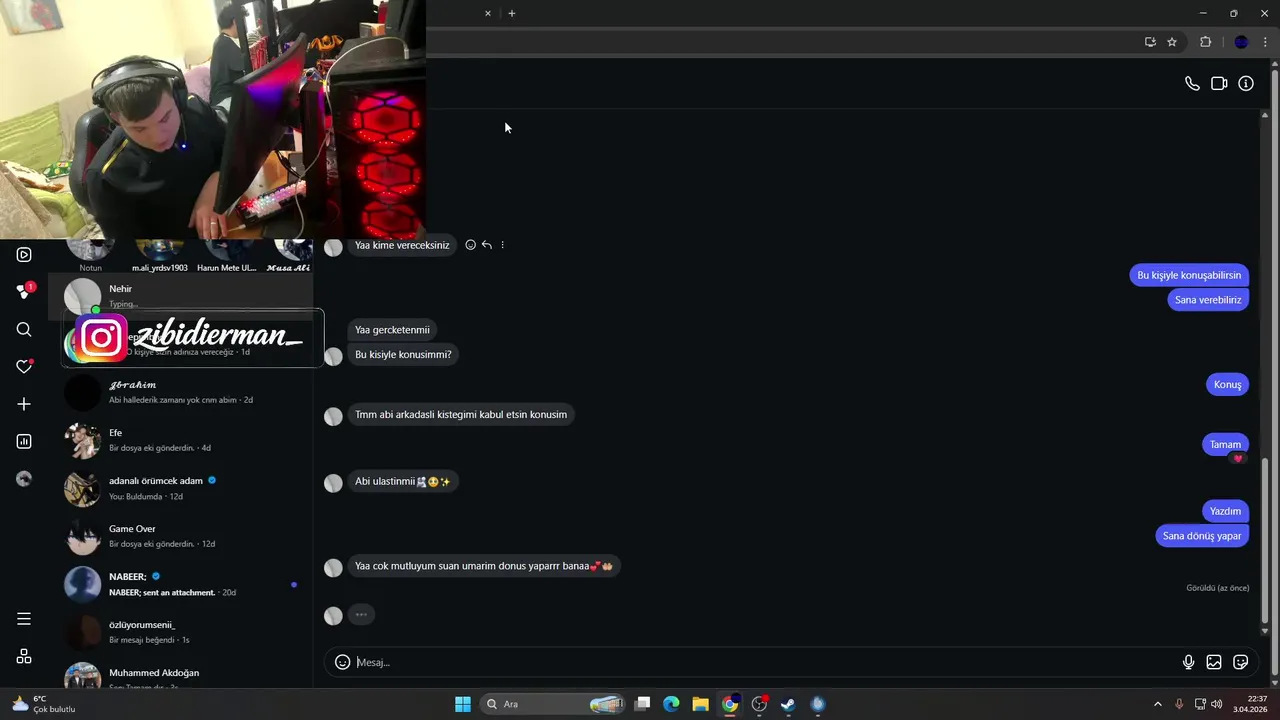The height and width of the screenshot is (720, 1280).
Task: Click the Musa Ali note
Action: (288, 257)
